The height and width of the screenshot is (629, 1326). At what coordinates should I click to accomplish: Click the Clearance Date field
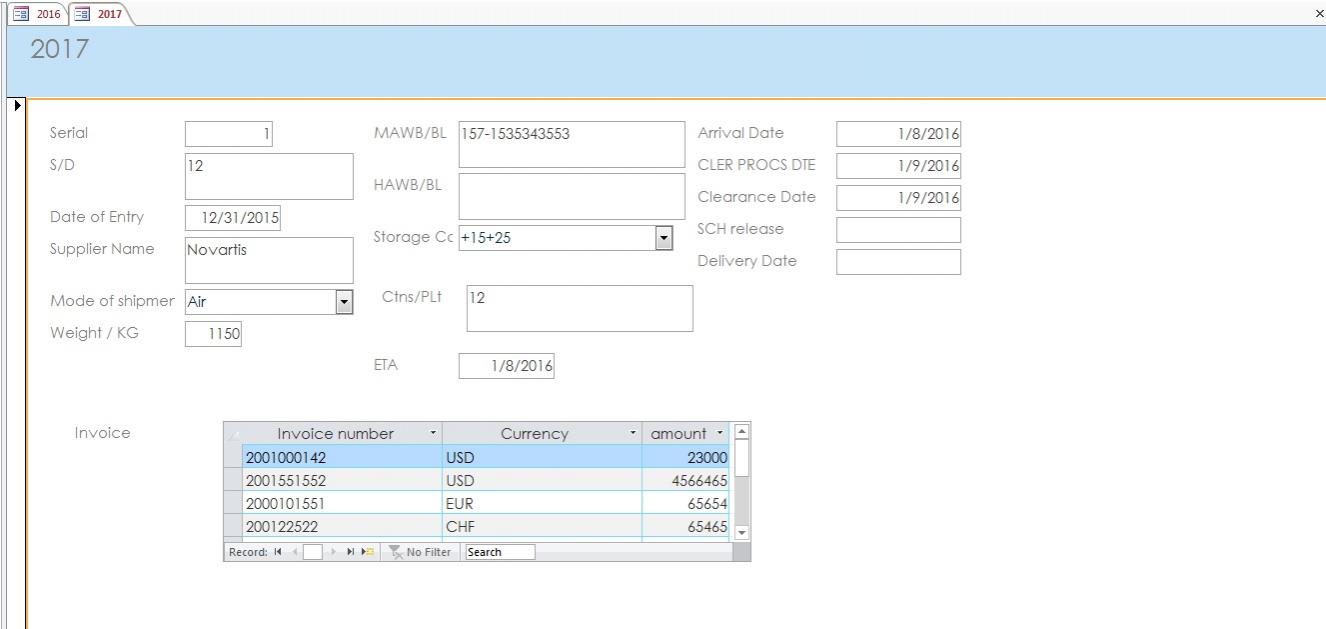click(x=898, y=198)
